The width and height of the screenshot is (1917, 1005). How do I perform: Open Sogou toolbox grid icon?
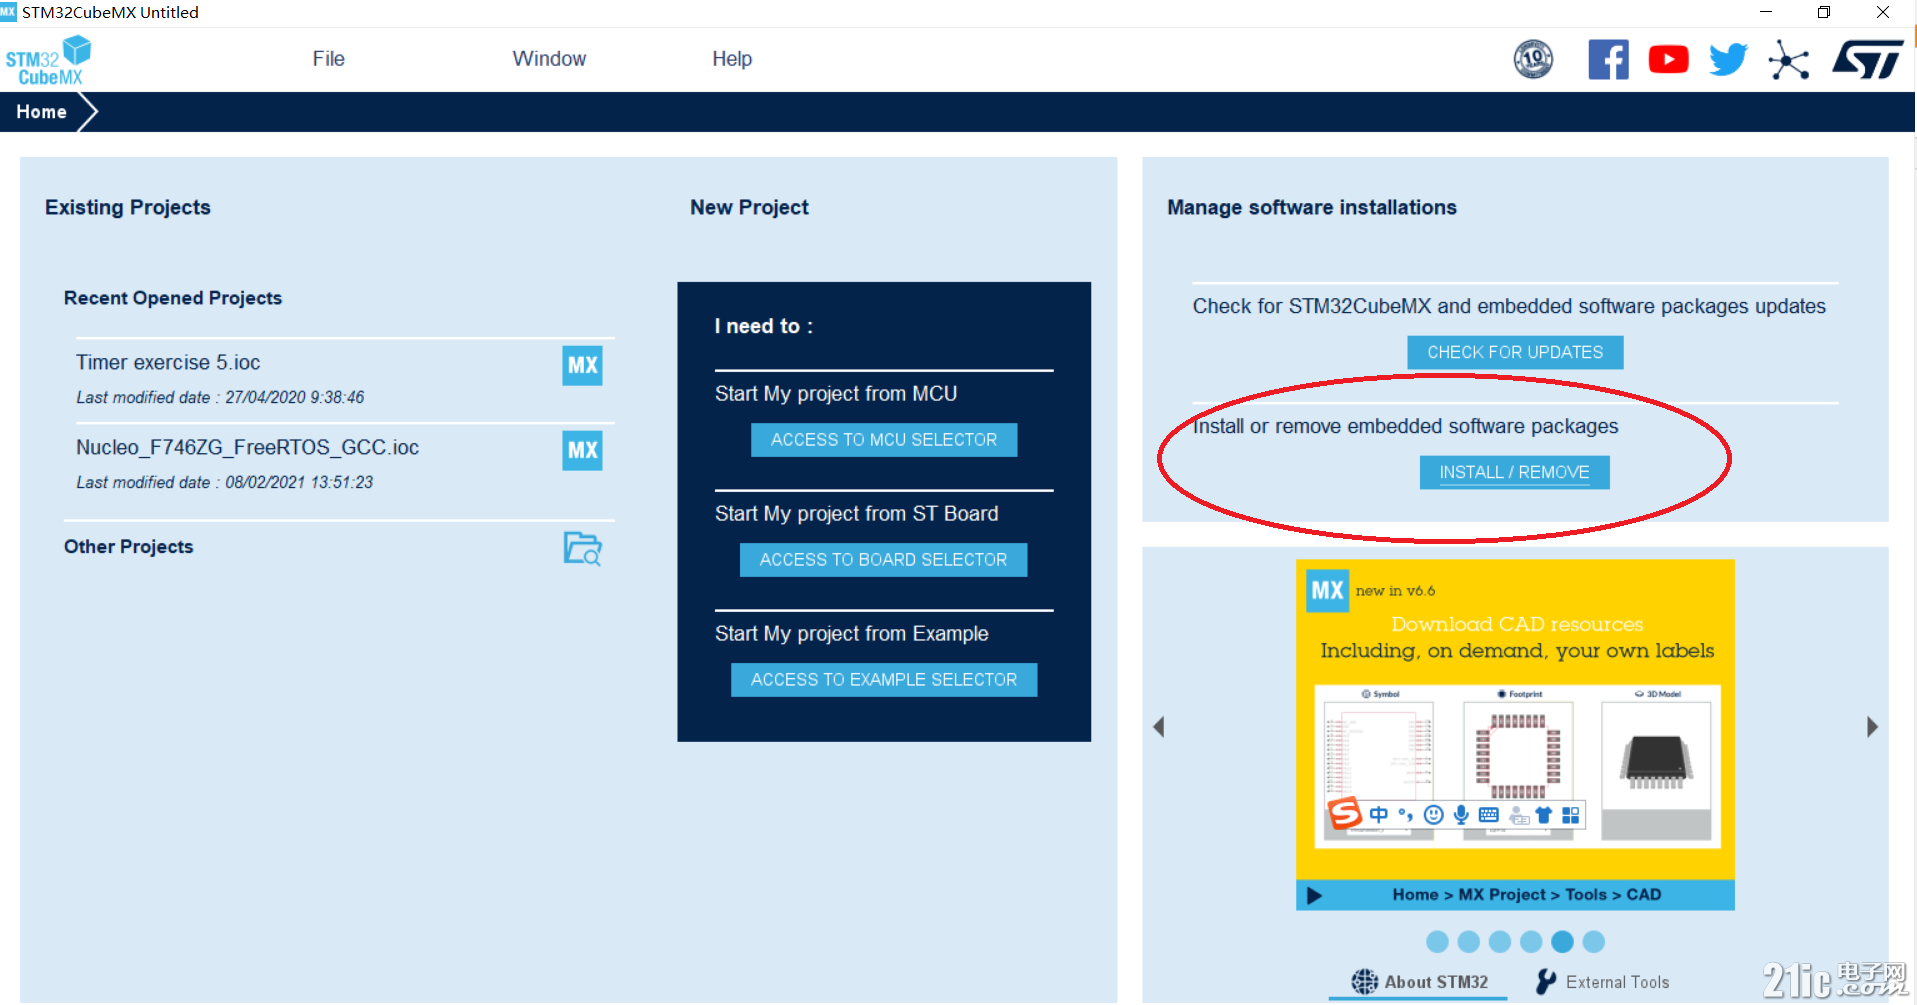pyautogui.click(x=1571, y=815)
